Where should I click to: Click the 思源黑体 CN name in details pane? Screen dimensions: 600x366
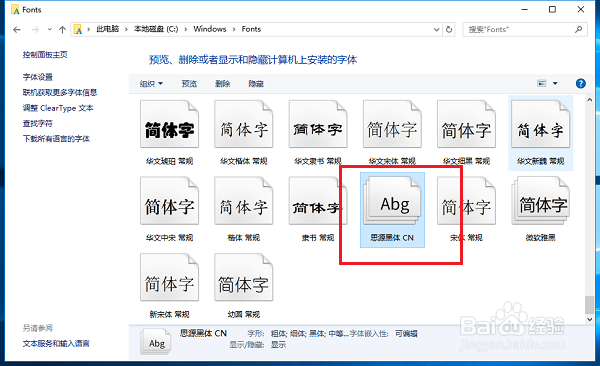pos(203,333)
